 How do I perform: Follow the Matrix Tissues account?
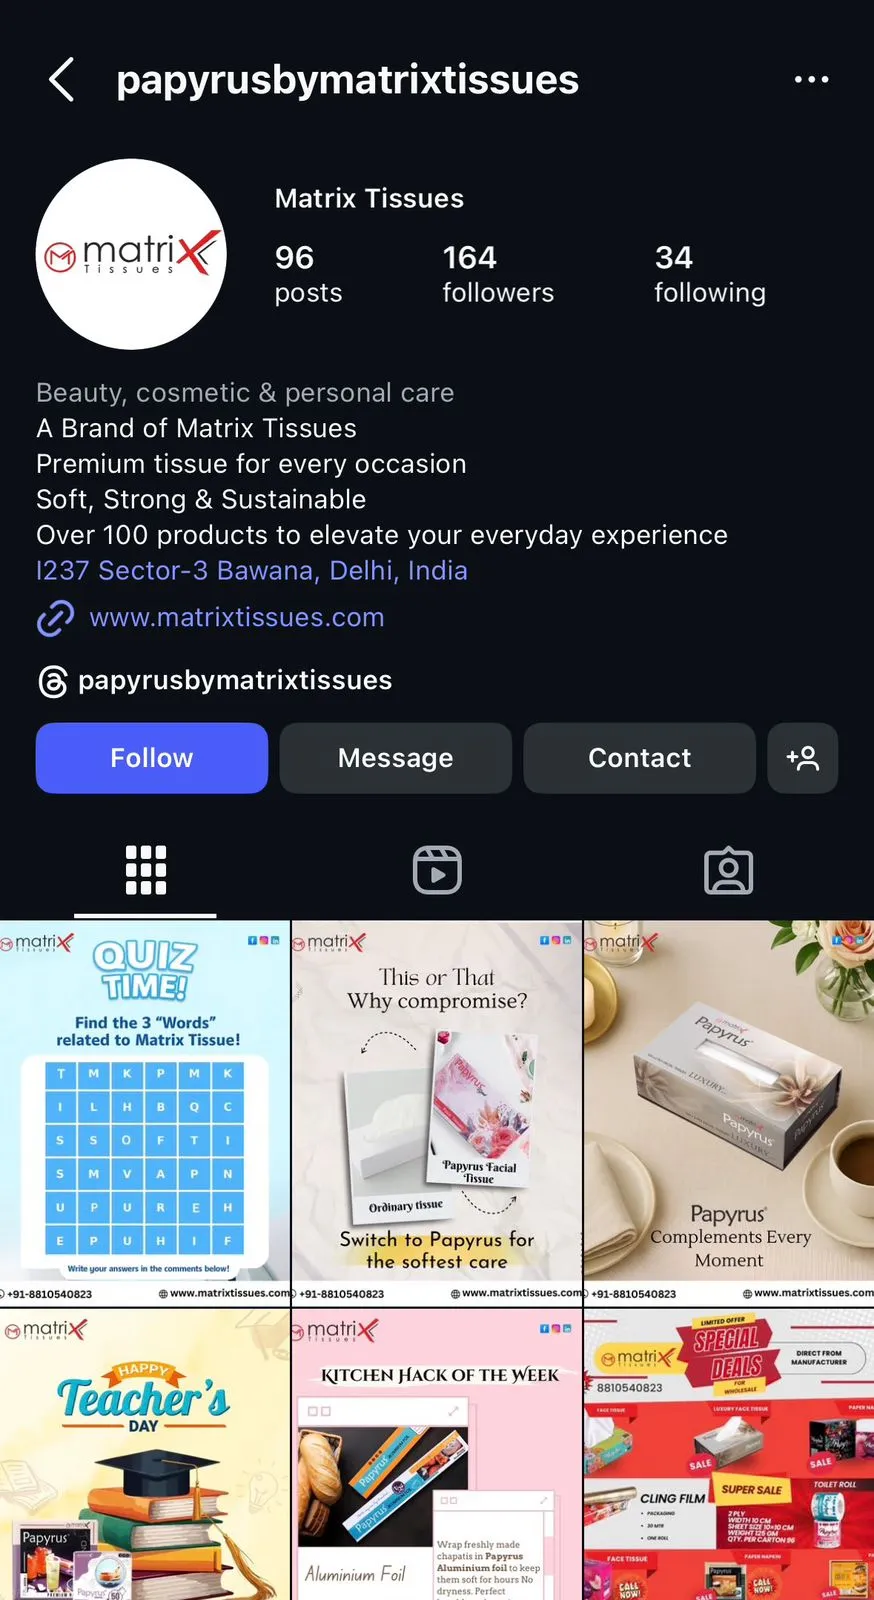pos(152,758)
